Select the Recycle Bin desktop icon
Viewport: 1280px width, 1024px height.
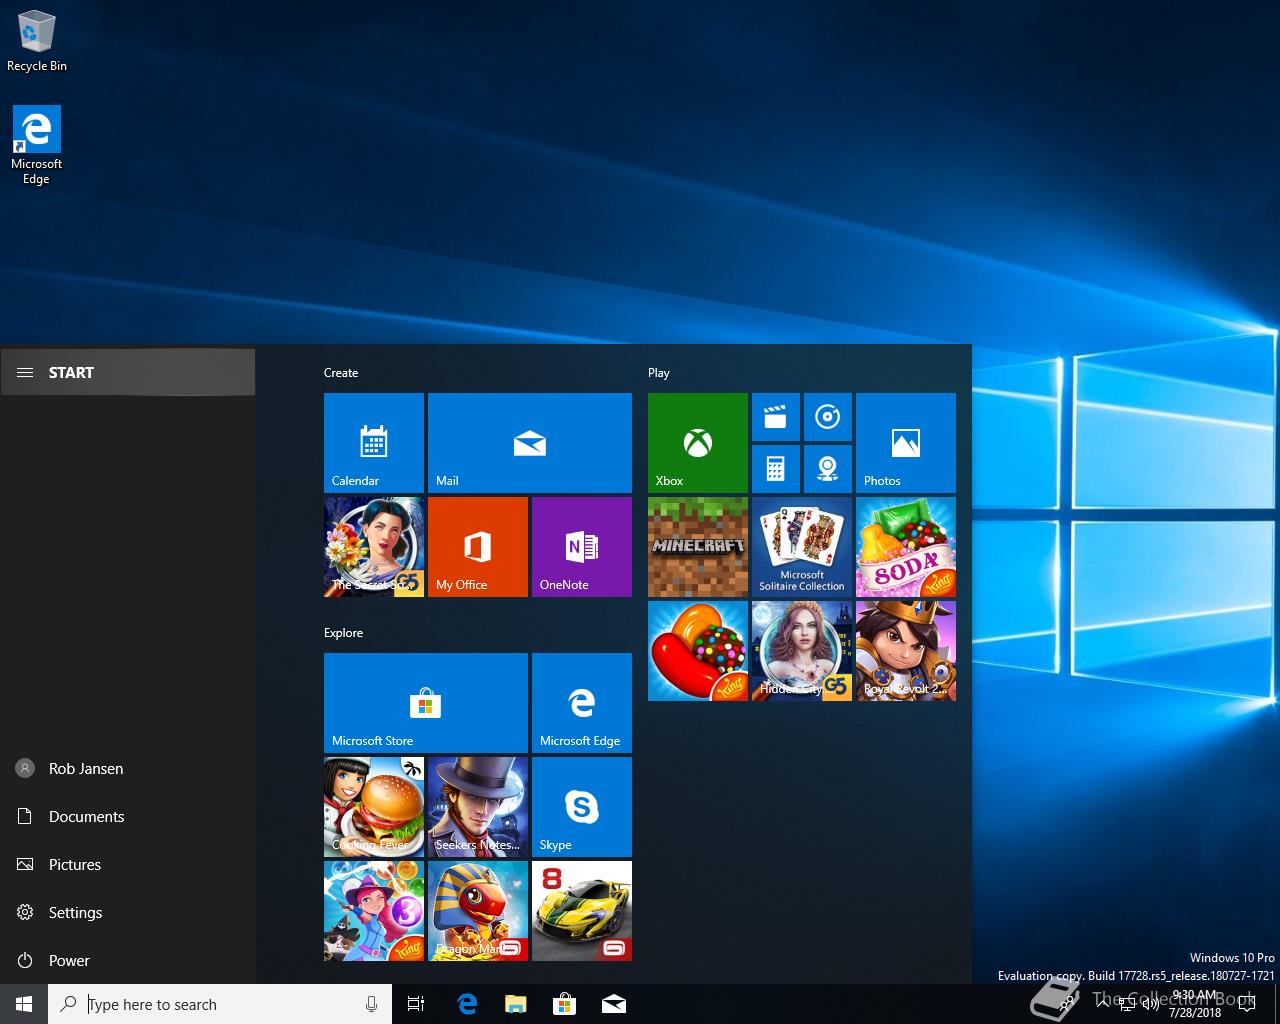click(x=37, y=41)
